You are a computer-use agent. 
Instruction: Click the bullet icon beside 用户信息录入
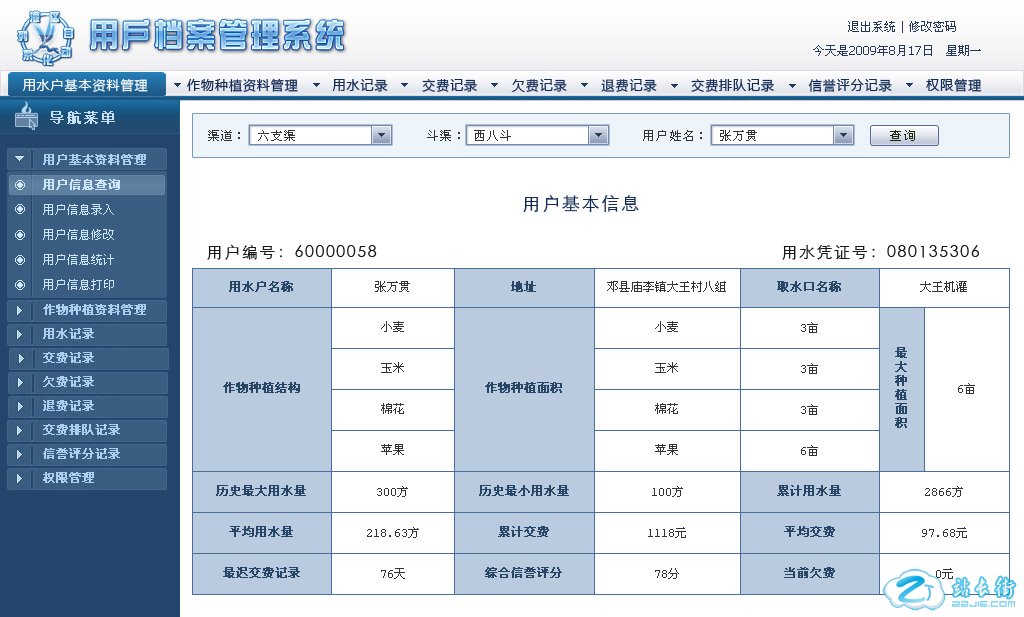point(20,210)
